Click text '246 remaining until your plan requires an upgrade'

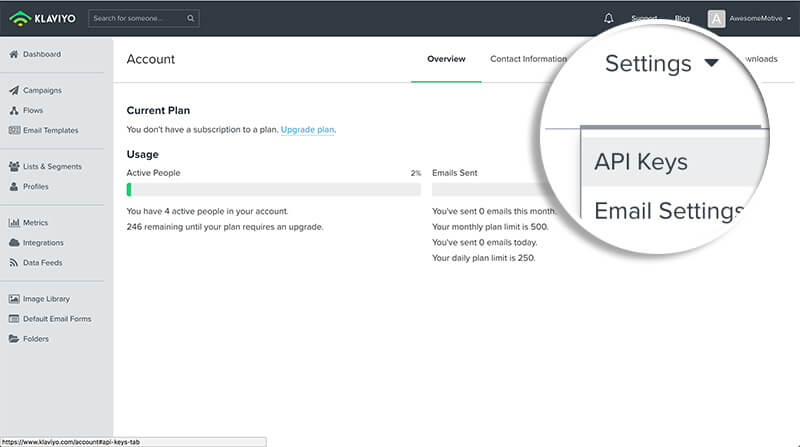224,227
